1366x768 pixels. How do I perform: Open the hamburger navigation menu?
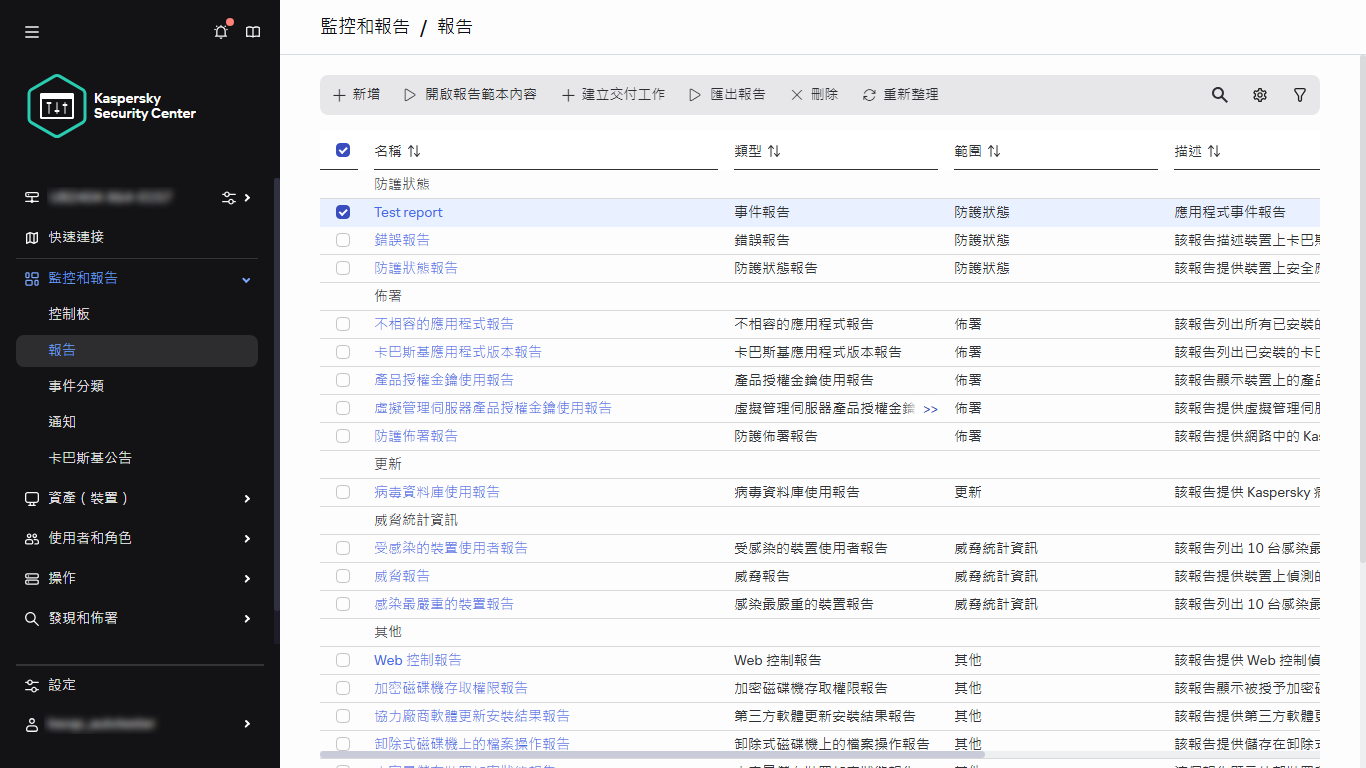click(31, 31)
